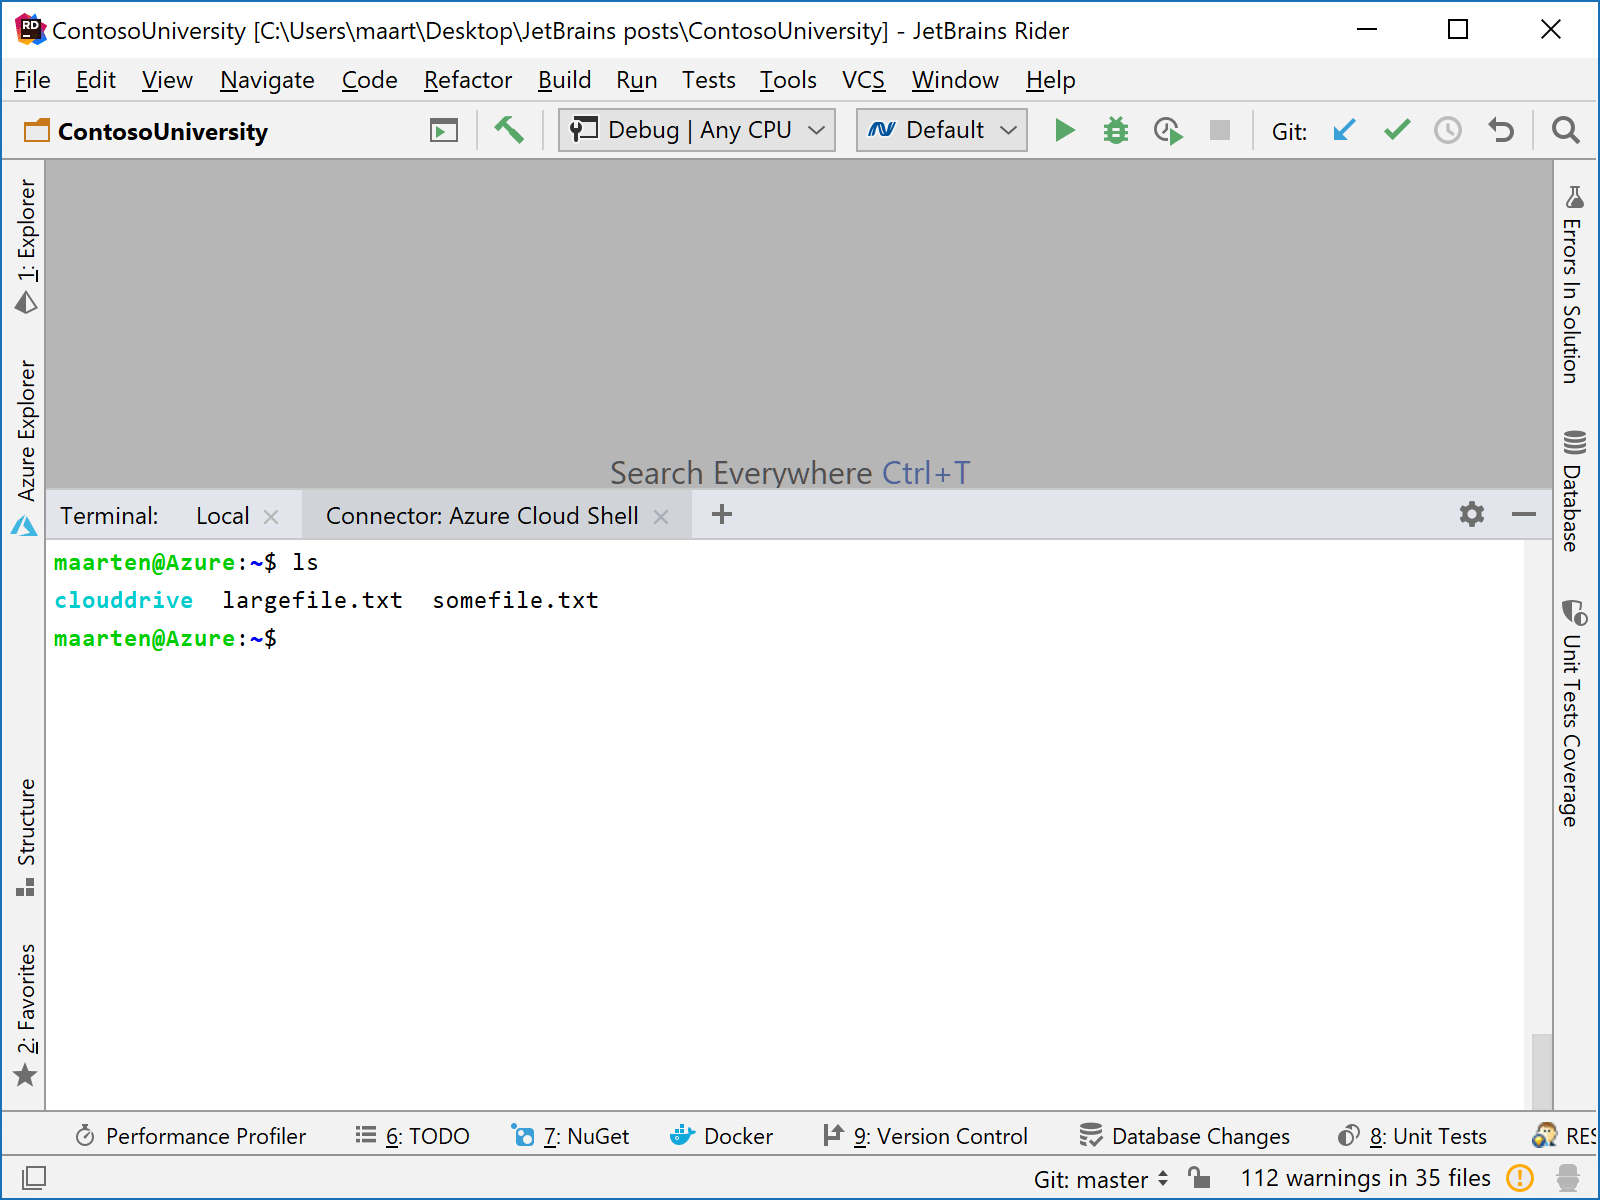Image resolution: width=1600 pixels, height=1200 pixels.
Task: Toggle the 1: Explorer tool window
Action: tap(26, 246)
